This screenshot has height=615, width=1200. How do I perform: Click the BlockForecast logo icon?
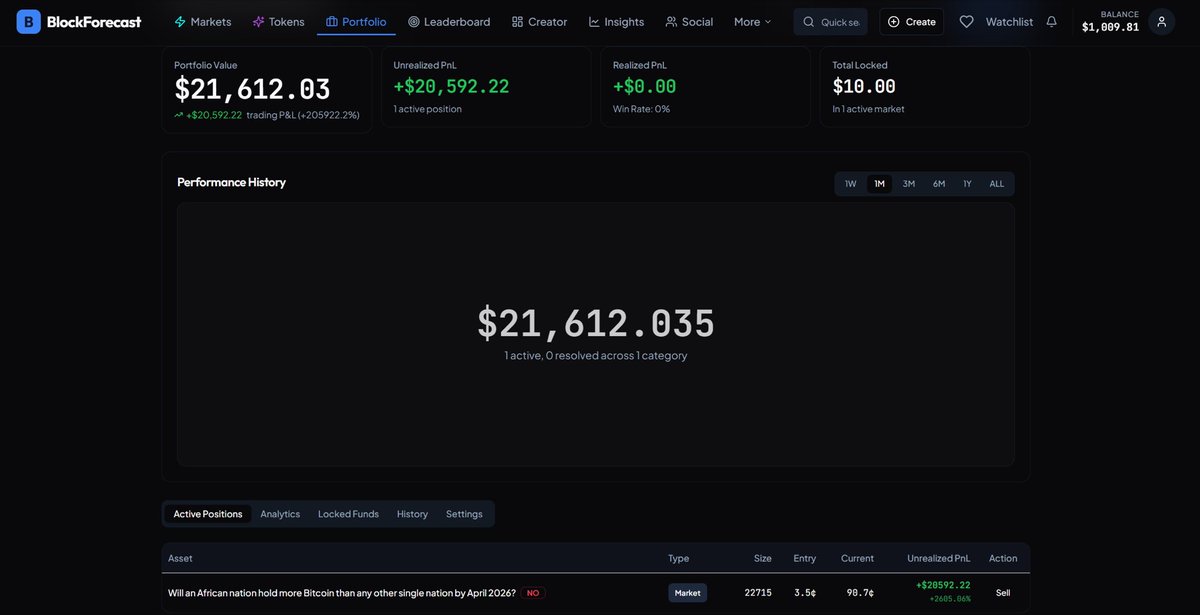point(29,21)
